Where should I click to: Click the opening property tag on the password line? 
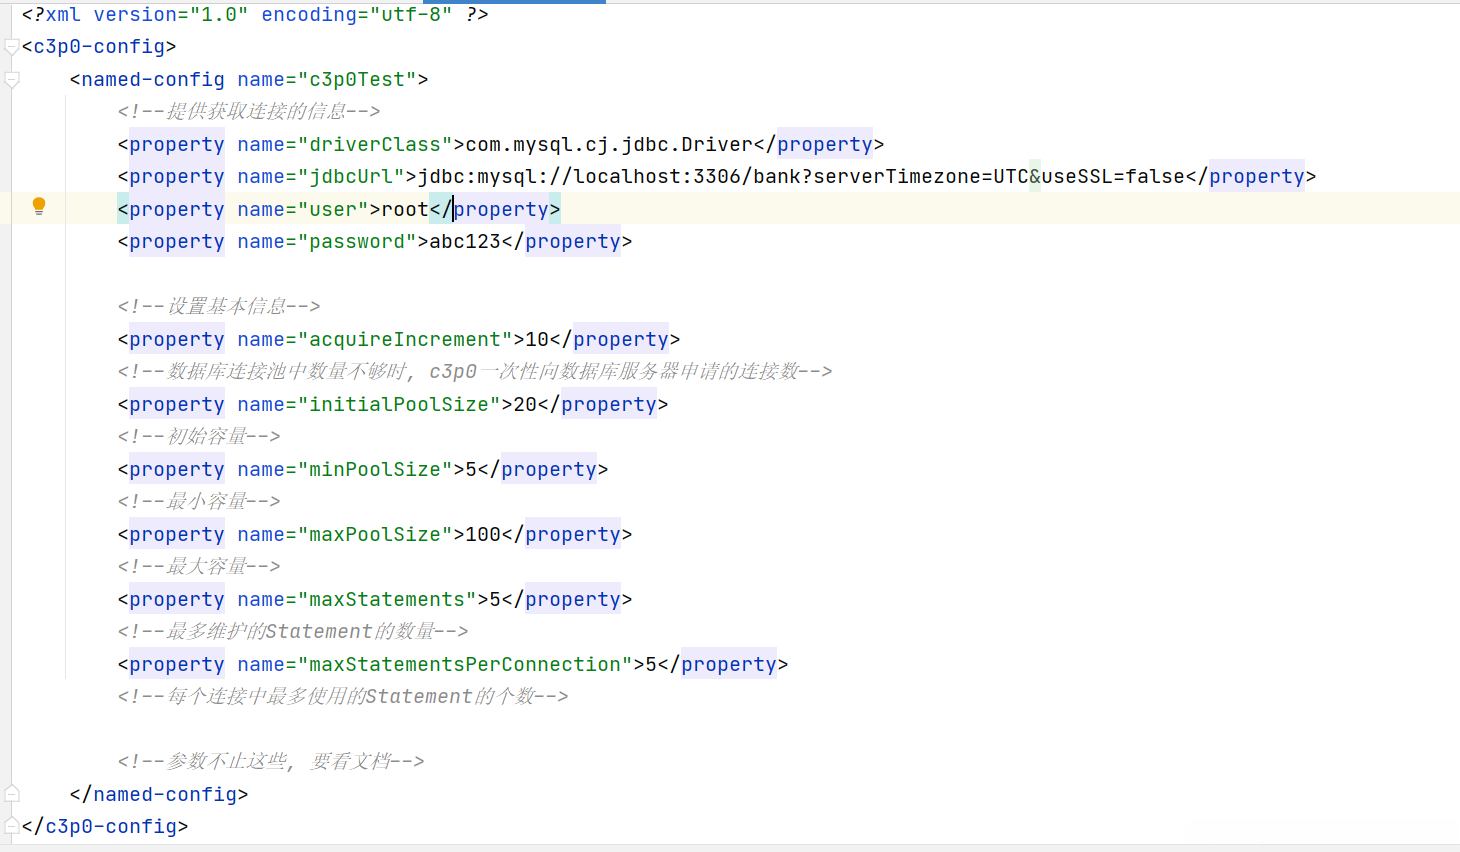[171, 242]
